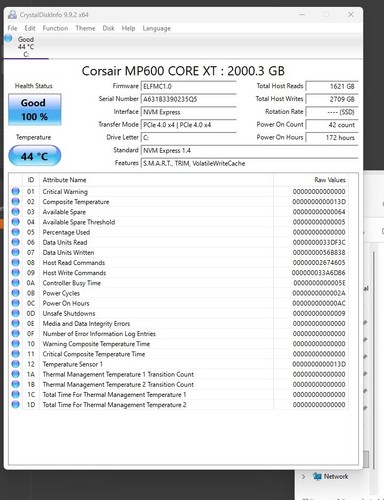Select the Critical Warning attribute name
Screen dimensions: 384x500
tap(65, 192)
